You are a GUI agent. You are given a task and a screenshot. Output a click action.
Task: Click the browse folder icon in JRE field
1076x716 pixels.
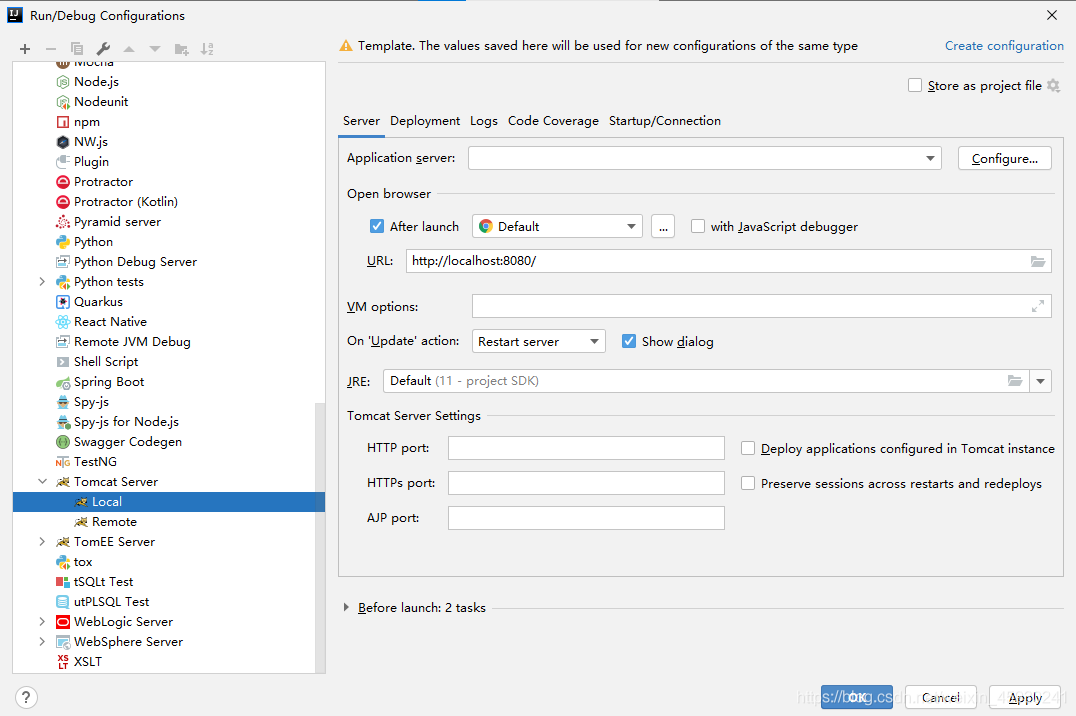(1015, 381)
